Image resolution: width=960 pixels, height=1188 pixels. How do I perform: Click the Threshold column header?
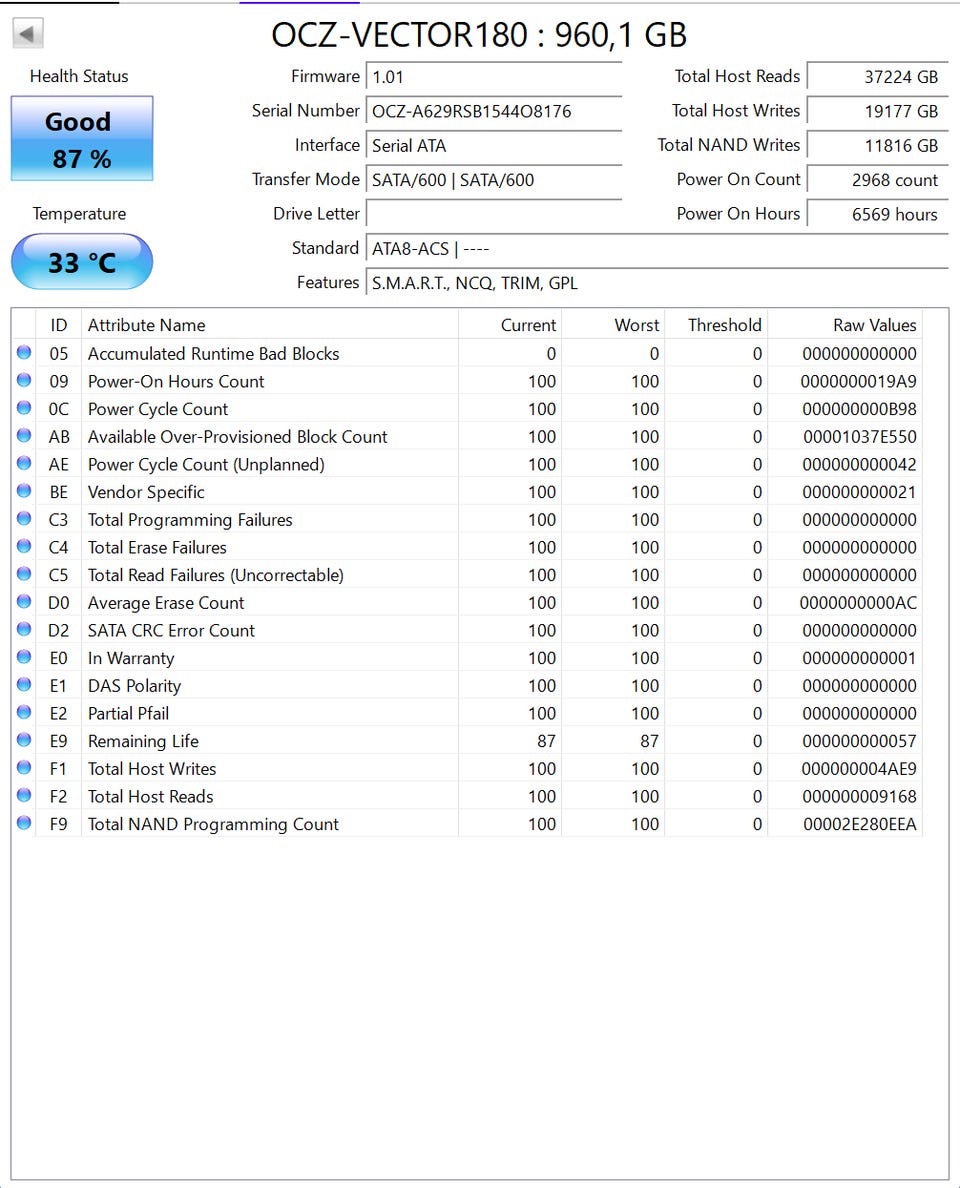click(716, 325)
